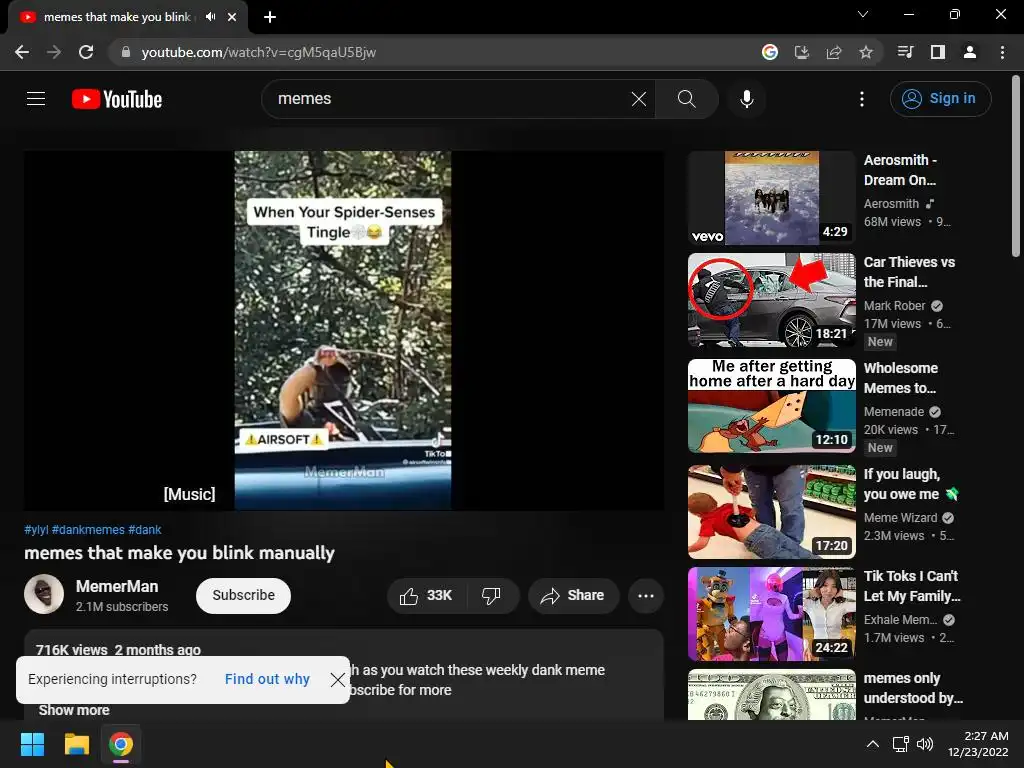Open Wholesome Memes video thumbnail
The image size is (1024, 768).
[x=771, y=406]
